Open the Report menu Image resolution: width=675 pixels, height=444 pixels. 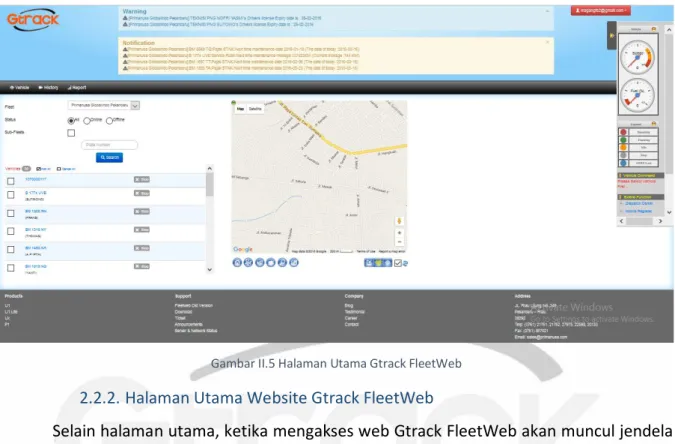[77, 87]
